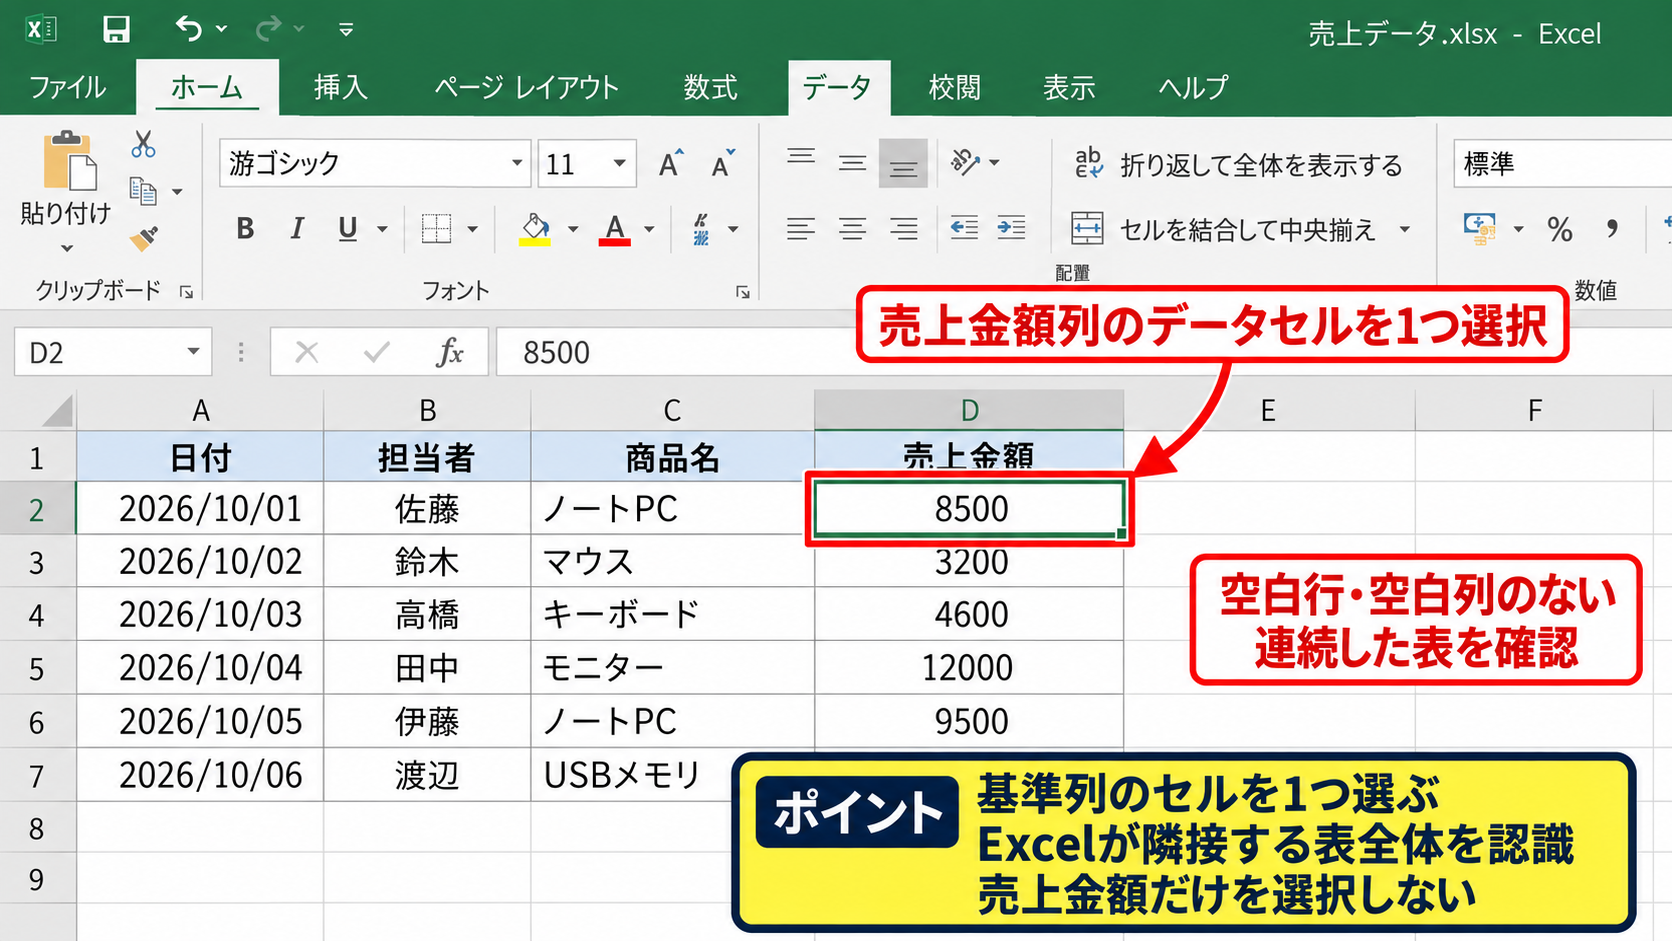This screenshot has height=941, width=1672.
Task: Click セルを結合して中央揃え button
Action: (x=1224, y=230)
